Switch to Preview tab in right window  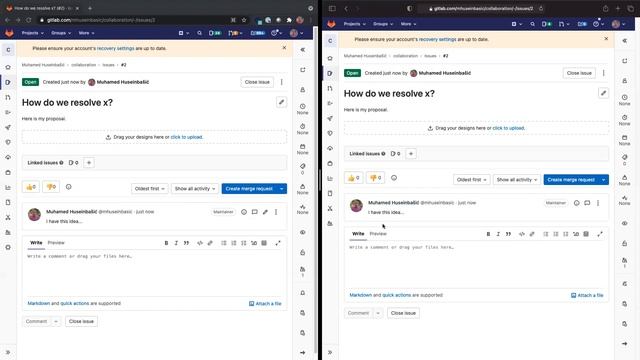pos(378,233)
